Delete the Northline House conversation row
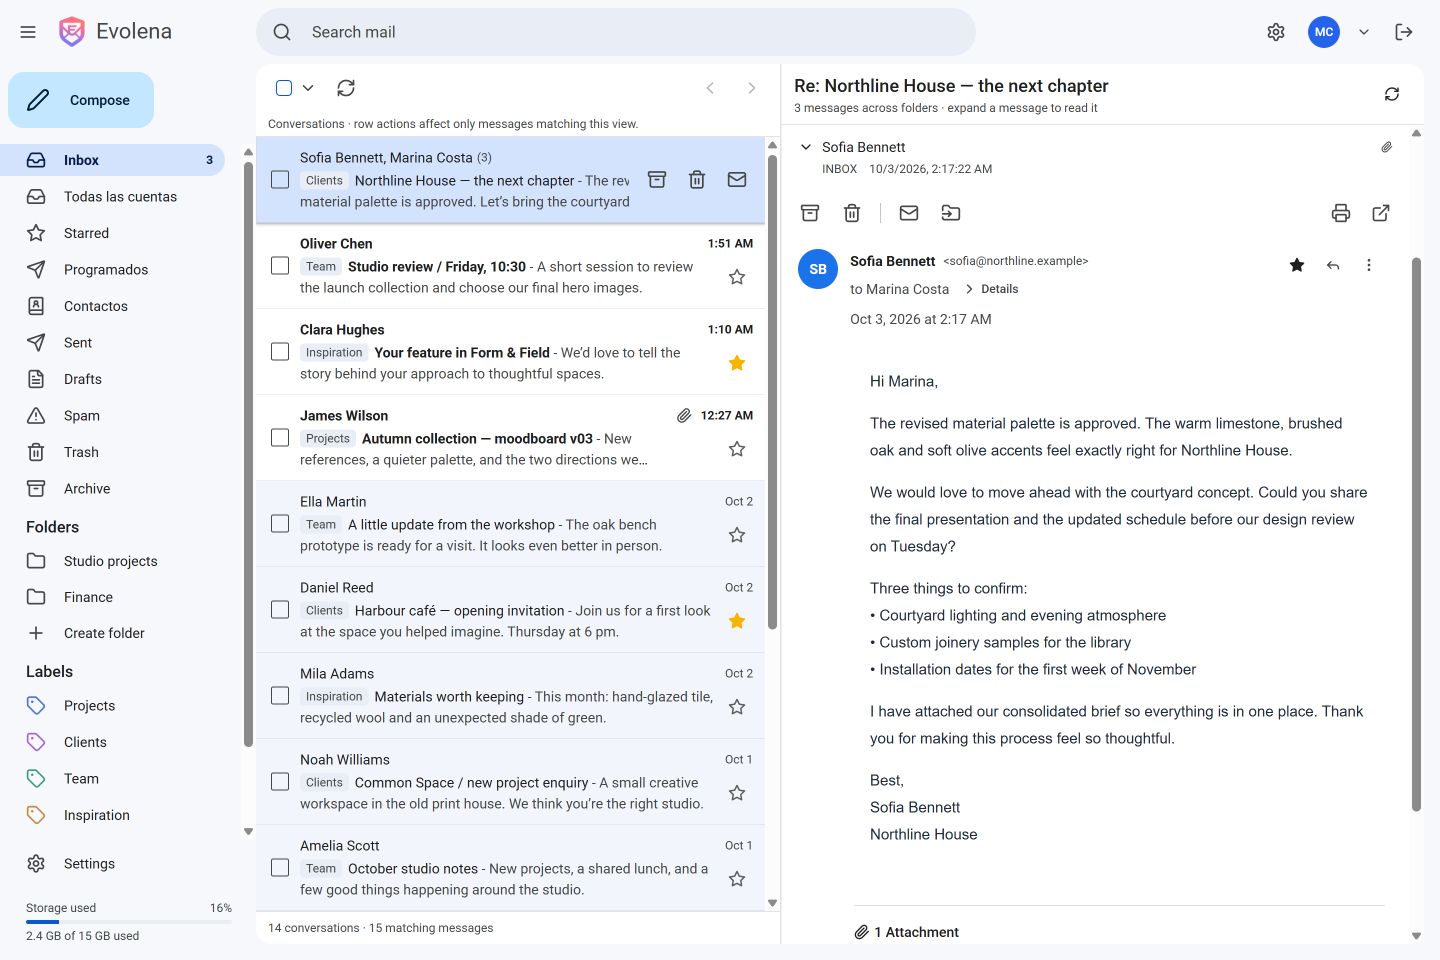 (x=697, y=180)
